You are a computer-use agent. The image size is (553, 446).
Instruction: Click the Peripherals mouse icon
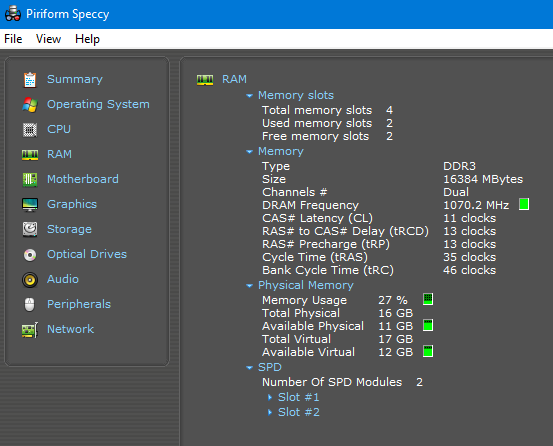click(30, 305)
